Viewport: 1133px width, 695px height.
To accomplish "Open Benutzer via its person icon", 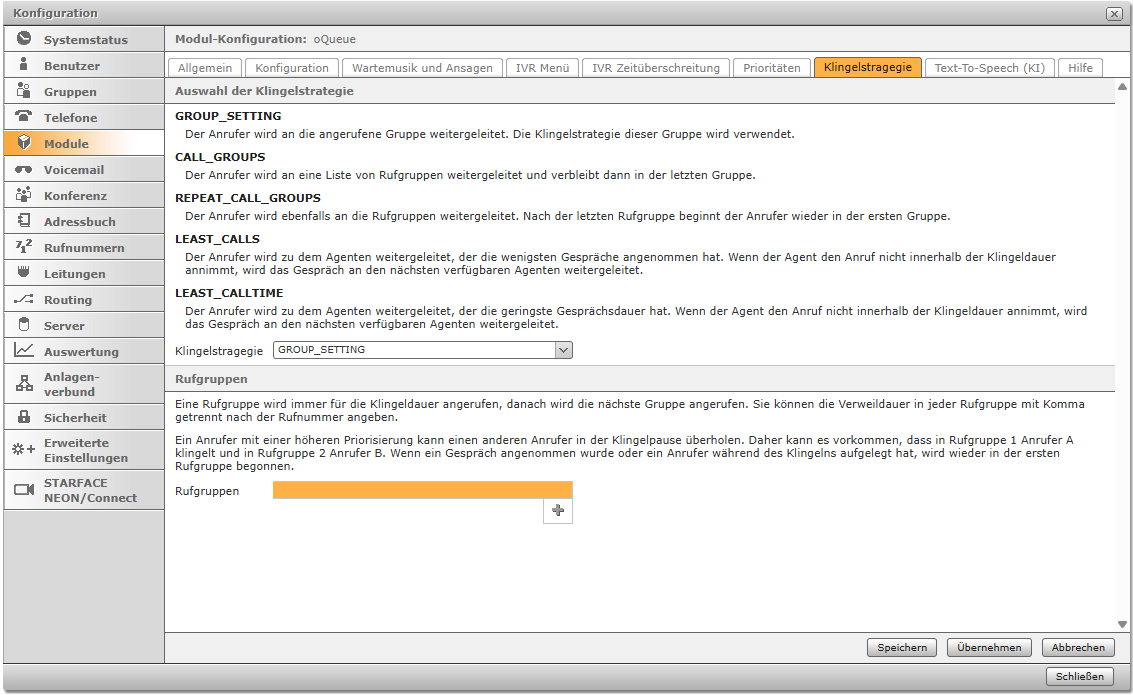I will pyautogui.click(x=24, y=65).
